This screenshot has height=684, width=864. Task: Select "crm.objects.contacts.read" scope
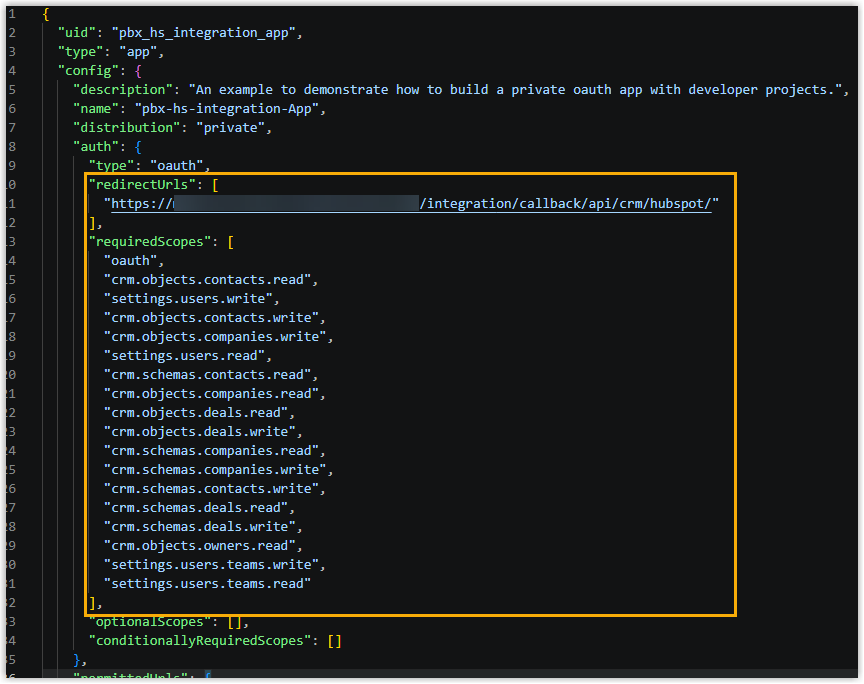(x=208, y=280)
